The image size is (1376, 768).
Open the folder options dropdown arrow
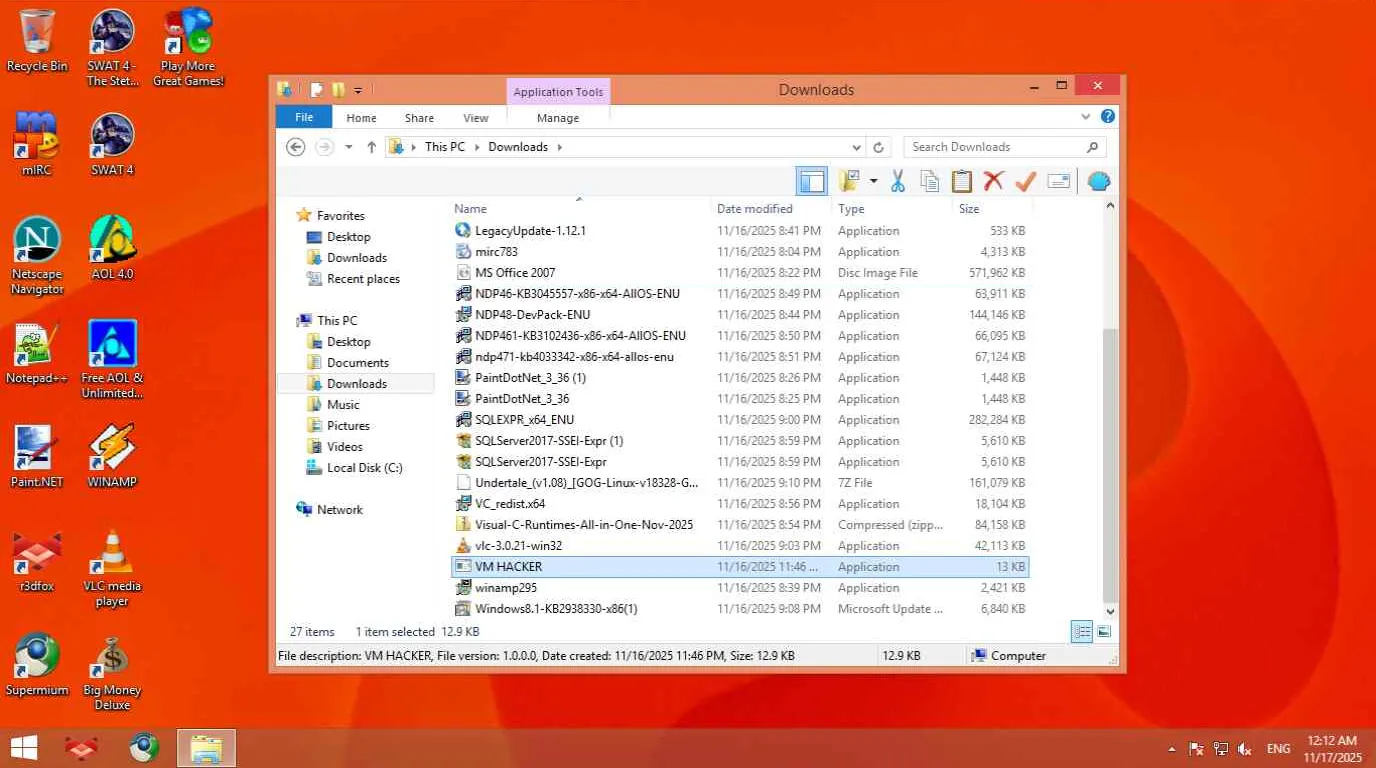point(873,181)
